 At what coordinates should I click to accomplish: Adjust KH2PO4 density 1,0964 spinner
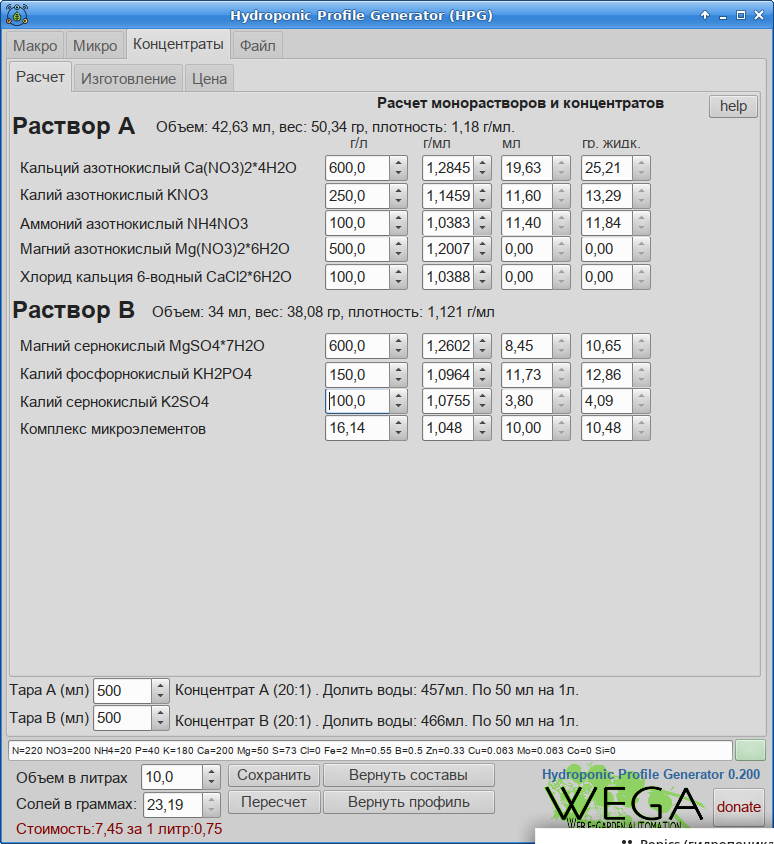[482, 375]
